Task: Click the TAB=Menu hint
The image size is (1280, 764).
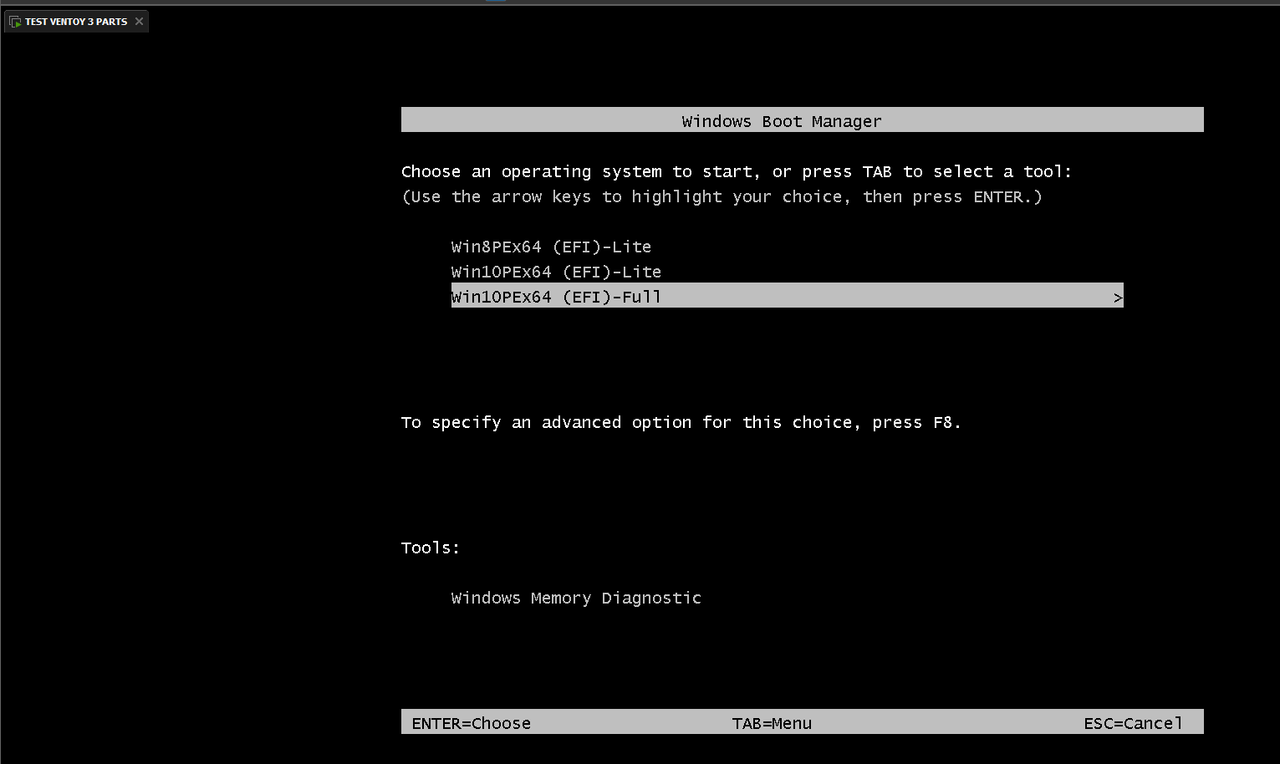Action: click(771, 723)
